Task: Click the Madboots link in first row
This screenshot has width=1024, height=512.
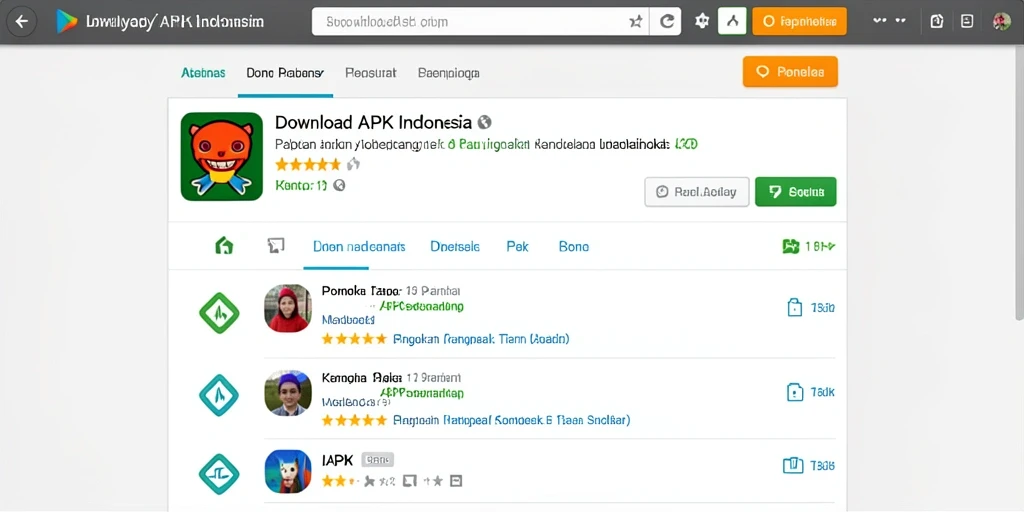Action: coord(348,320)
